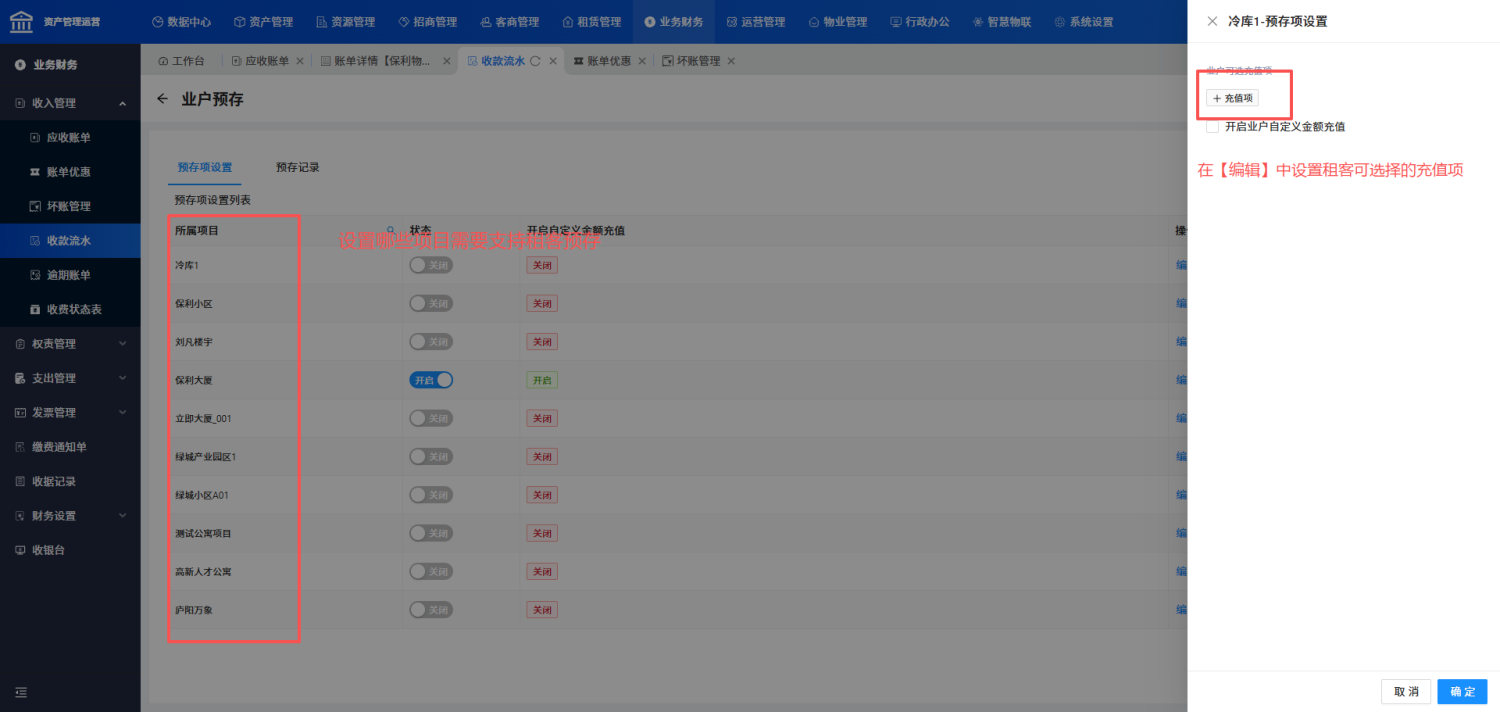
Task: Expand the 财务设置 sidebar group
Action: (70, 516)
